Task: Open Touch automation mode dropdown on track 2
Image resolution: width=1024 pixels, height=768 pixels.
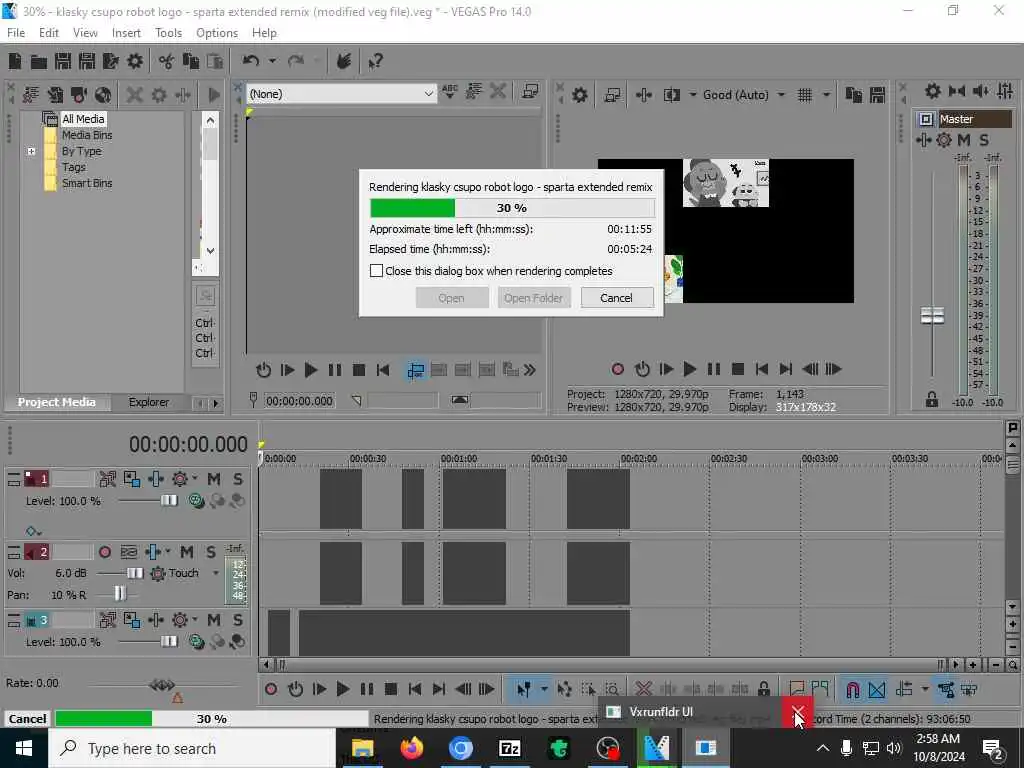Action: [216, 573]
